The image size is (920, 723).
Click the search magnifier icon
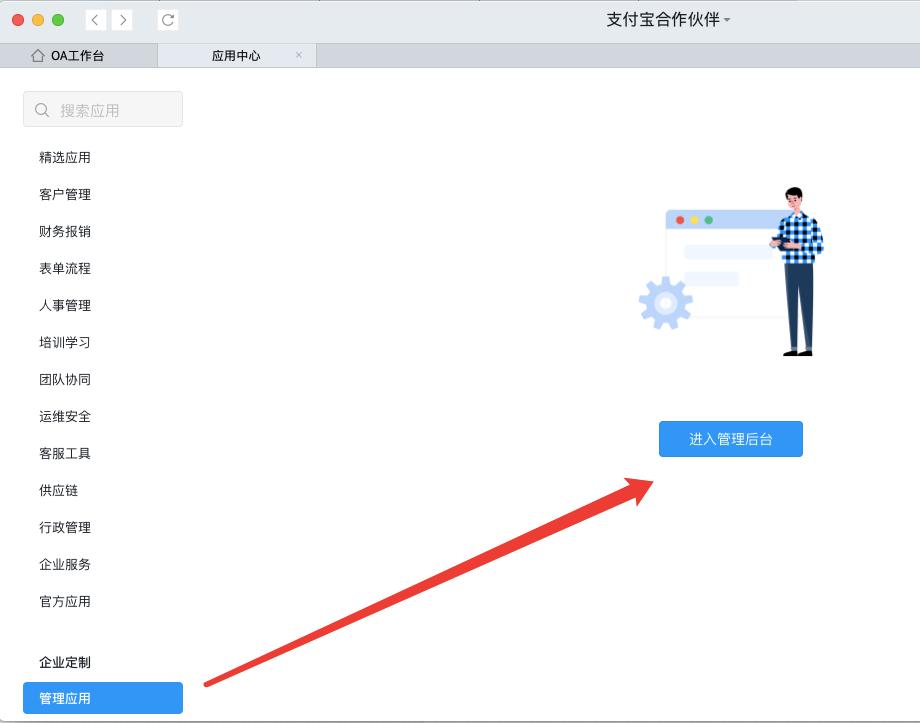(x=41, y=109)
